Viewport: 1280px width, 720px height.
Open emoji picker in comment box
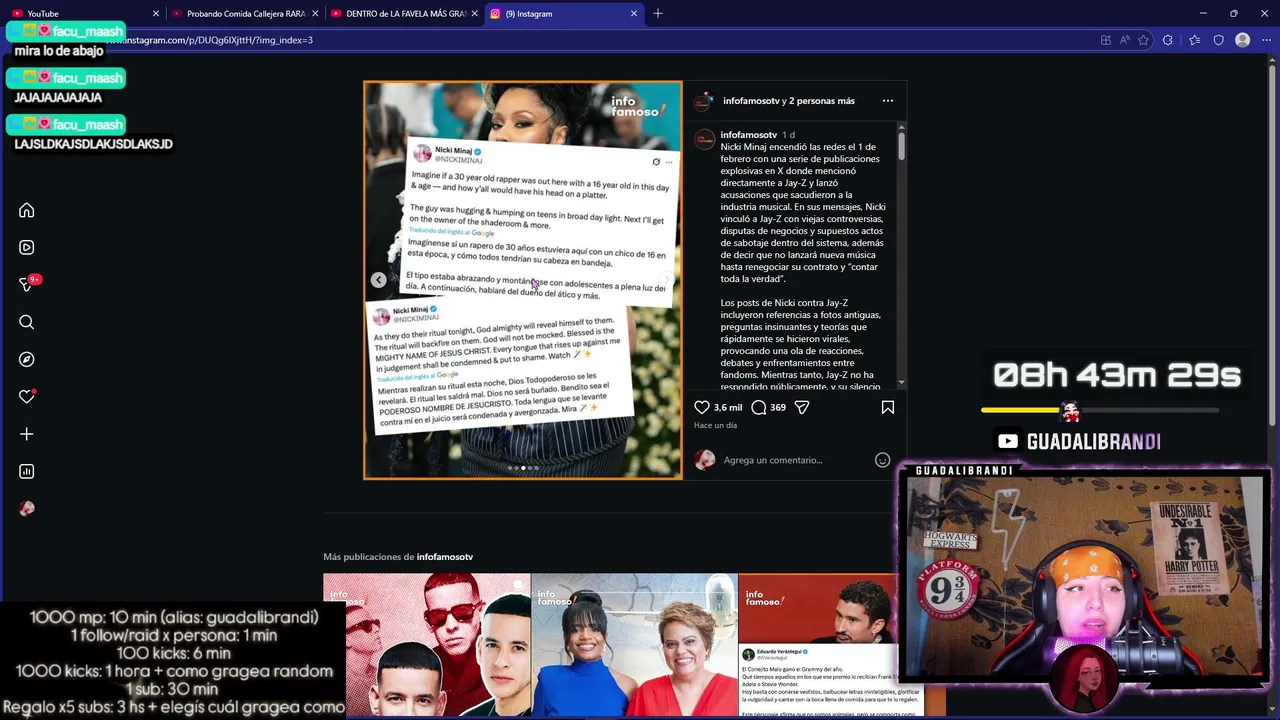(x=882, y=460)
